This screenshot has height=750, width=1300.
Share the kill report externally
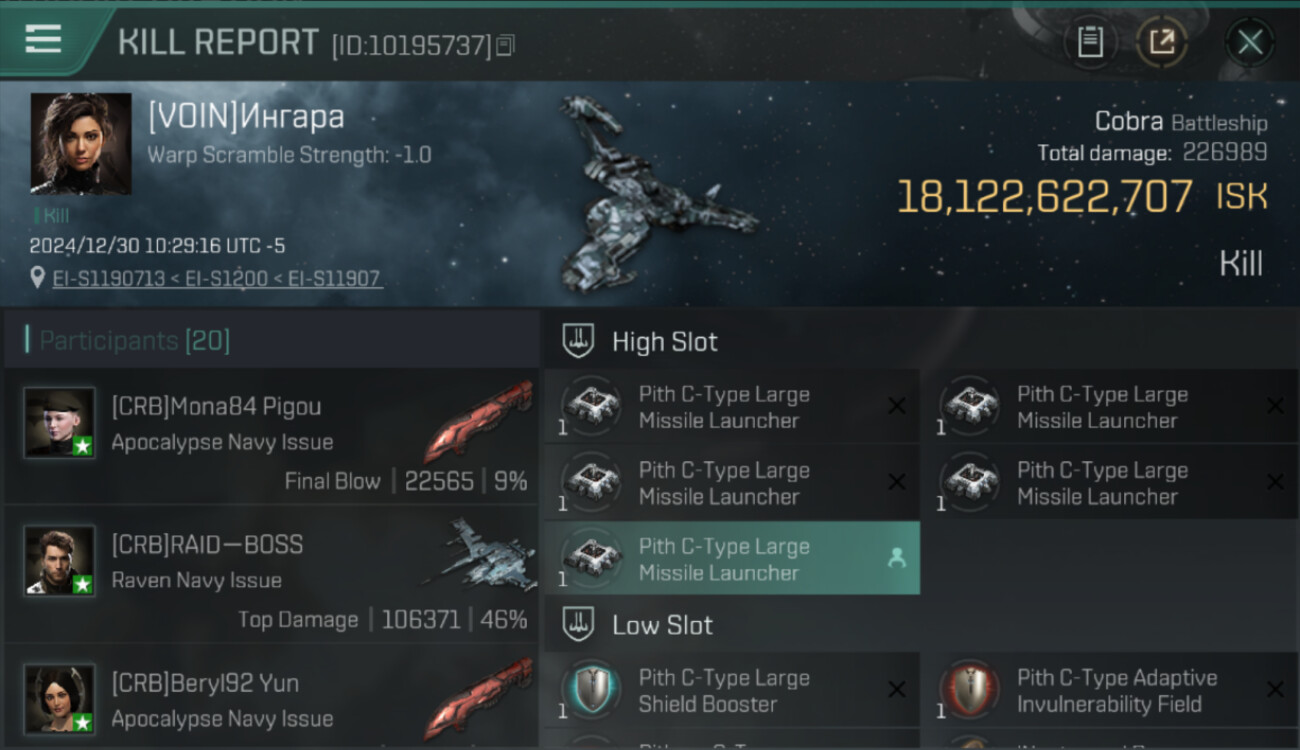[1162, 42]
